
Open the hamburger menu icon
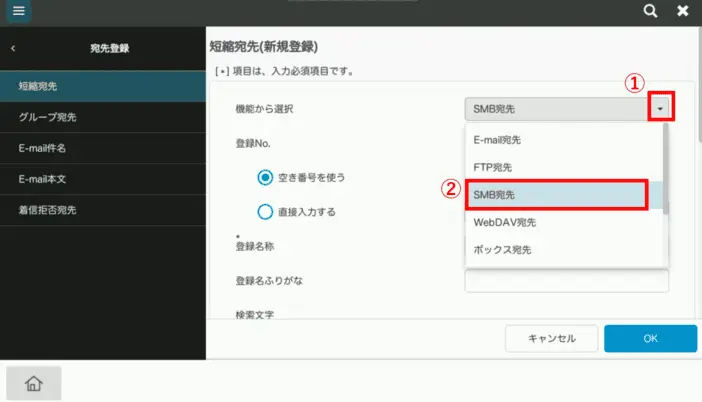point(20,12)
